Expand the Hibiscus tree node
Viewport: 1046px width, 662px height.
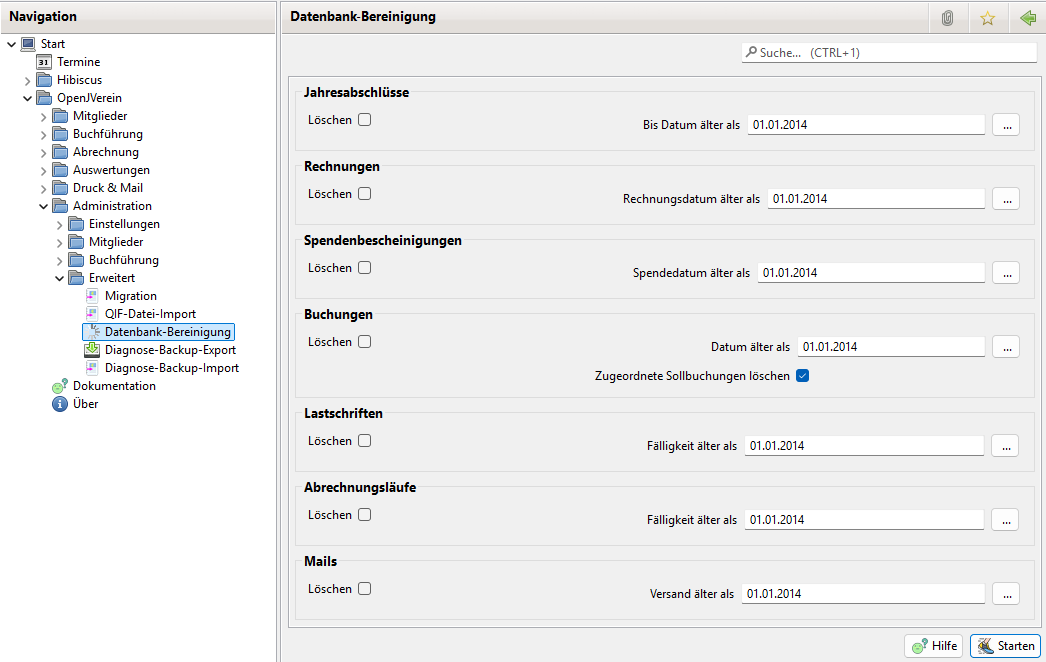(28, 80)
